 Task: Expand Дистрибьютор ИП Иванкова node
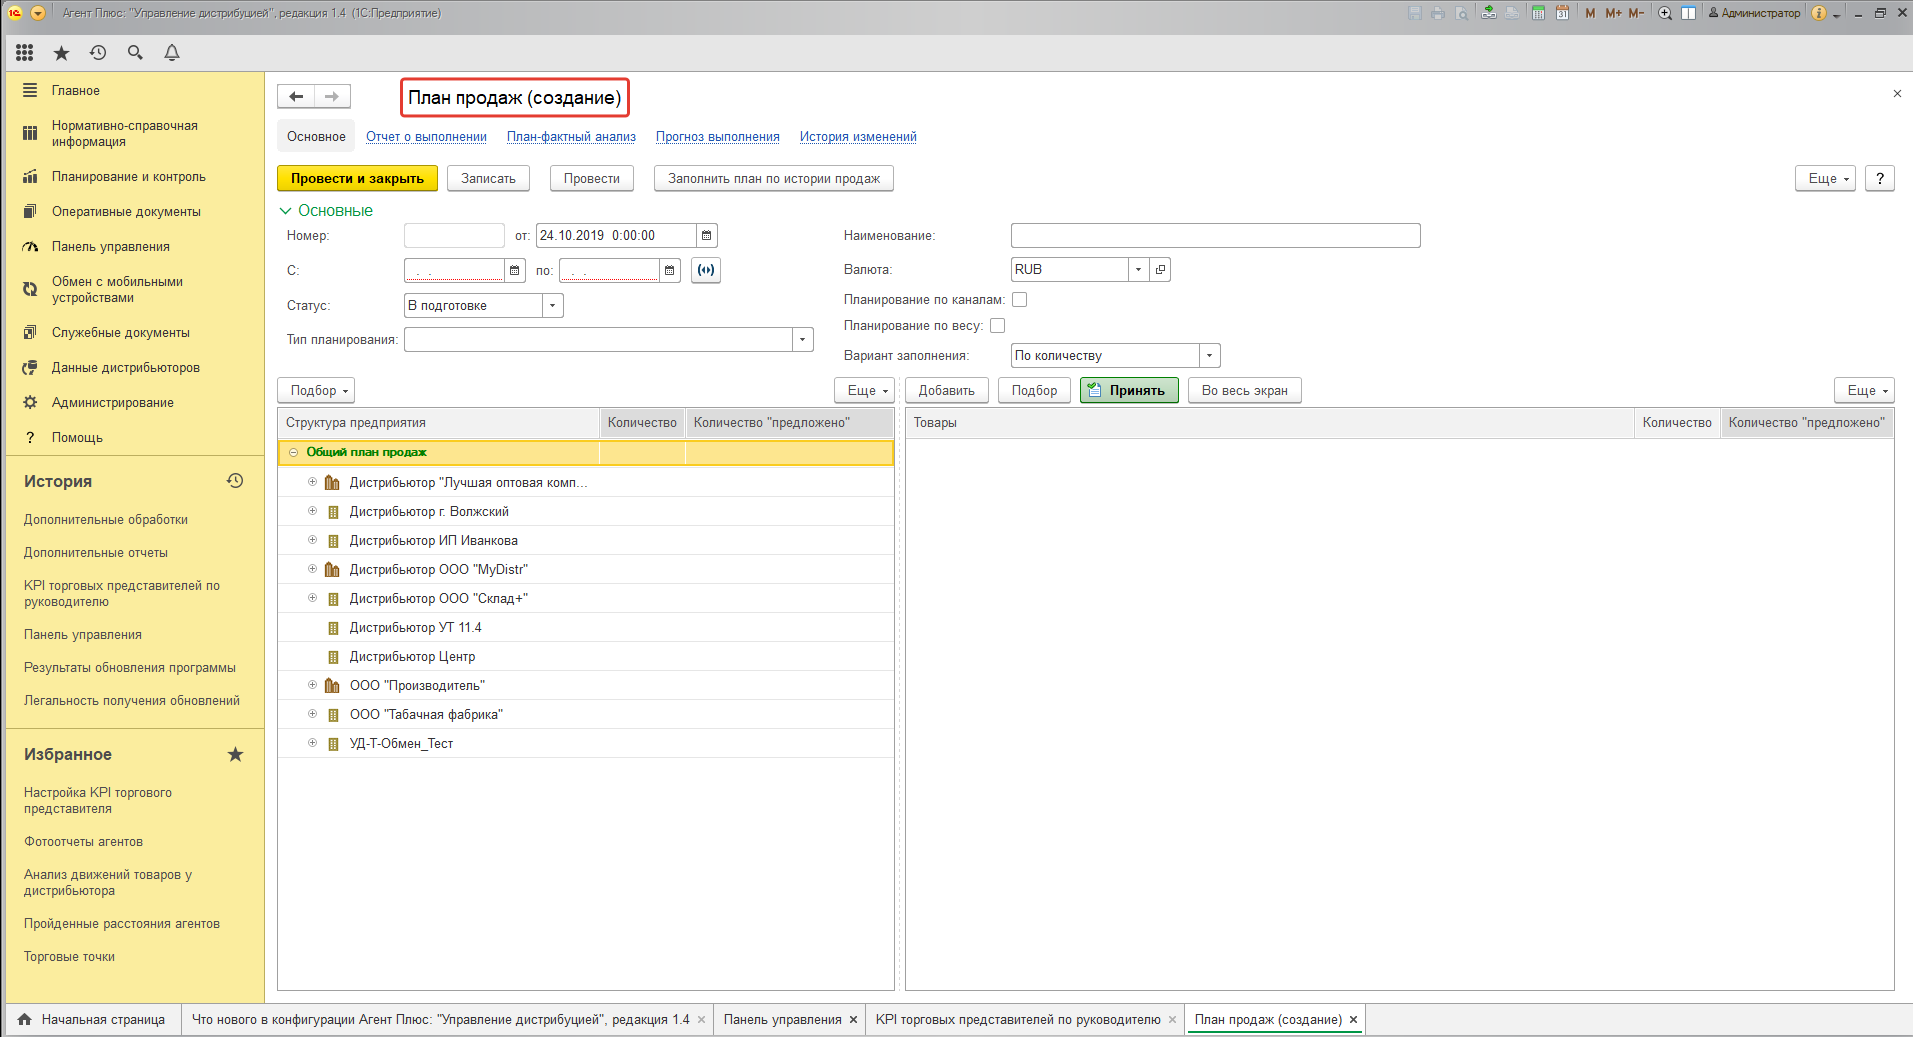click(312, 540)
